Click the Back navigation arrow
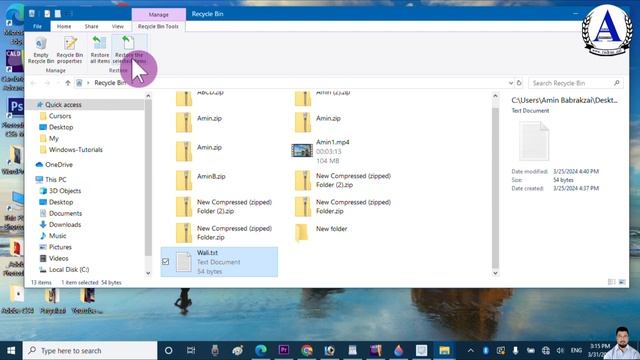The width and height of the screenshot is (640, 360). tap(33, 83)
